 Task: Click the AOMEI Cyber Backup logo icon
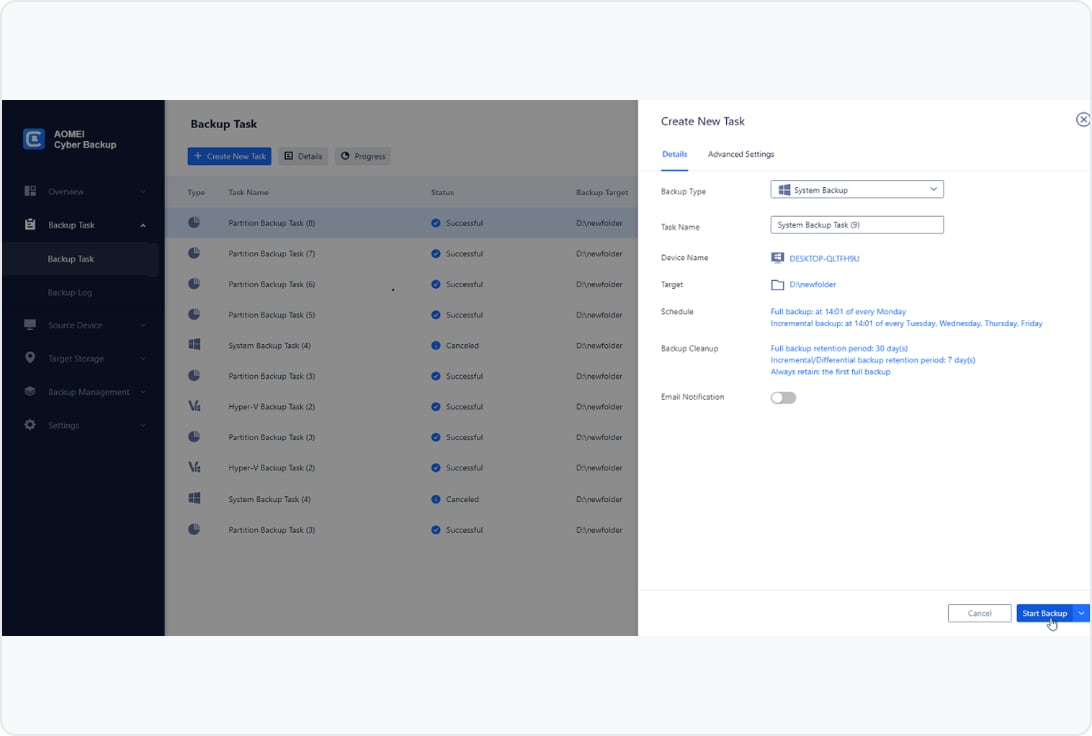pos(34,139)
